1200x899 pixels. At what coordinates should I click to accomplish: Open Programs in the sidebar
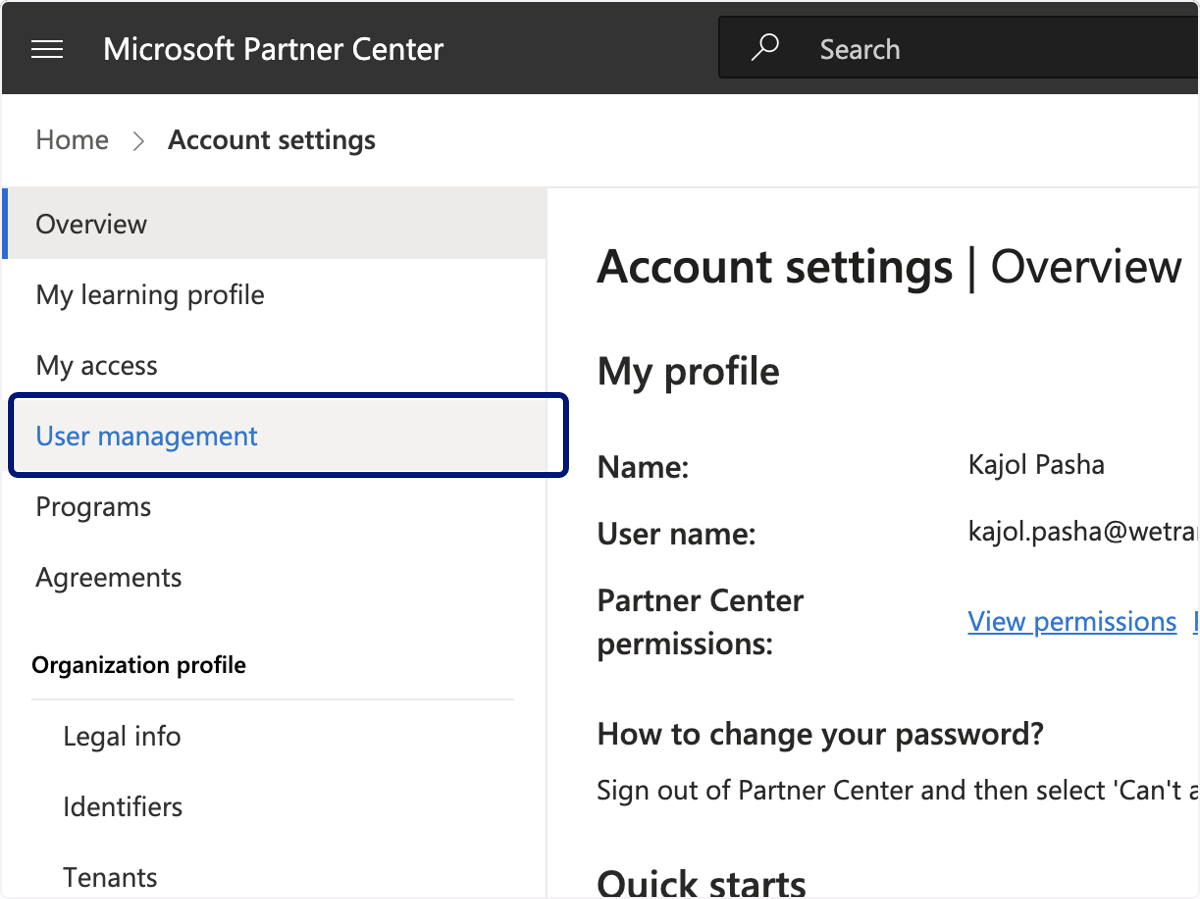point(275,507)
